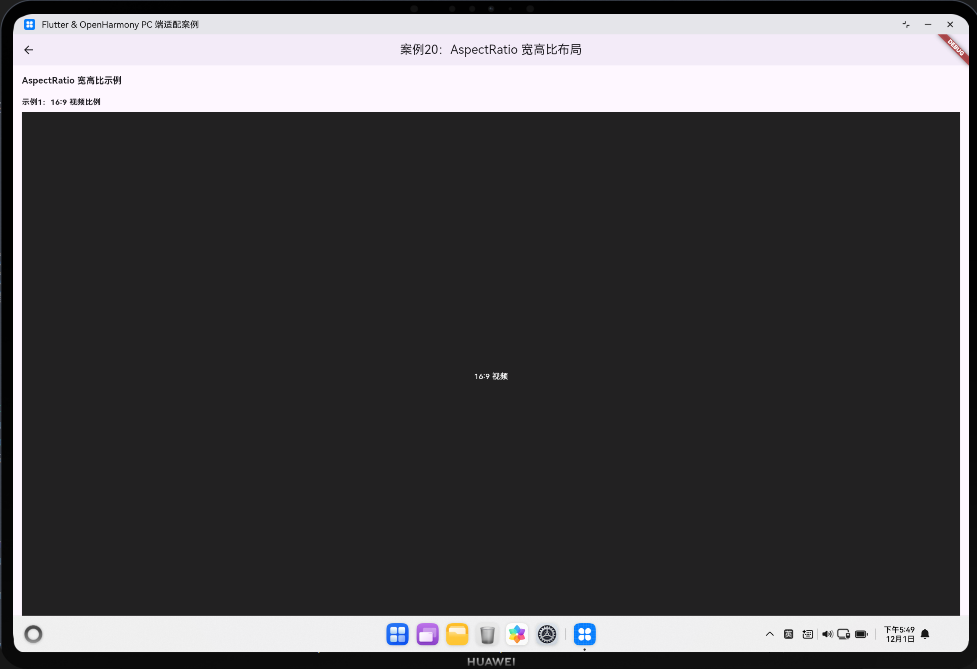Tap the 16:9 视频 placeholder area
Viewport: 977px width, 669px height.
tap(491, 376)
